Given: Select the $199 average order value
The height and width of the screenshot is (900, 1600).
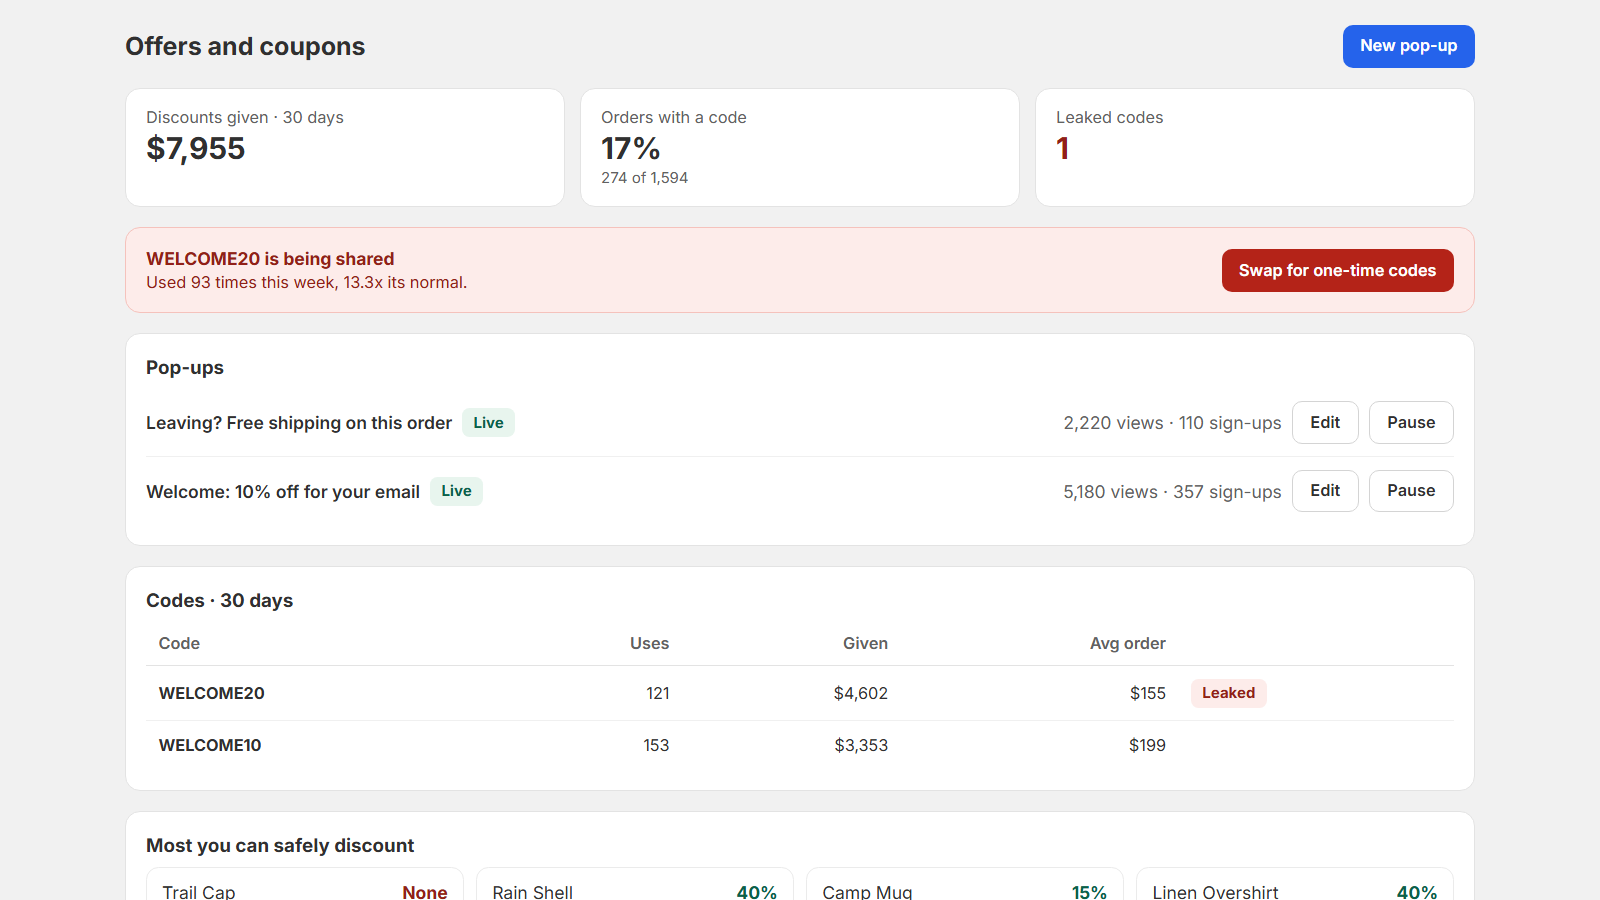Looking at the screenshot, I should (x=1147, y=745).
